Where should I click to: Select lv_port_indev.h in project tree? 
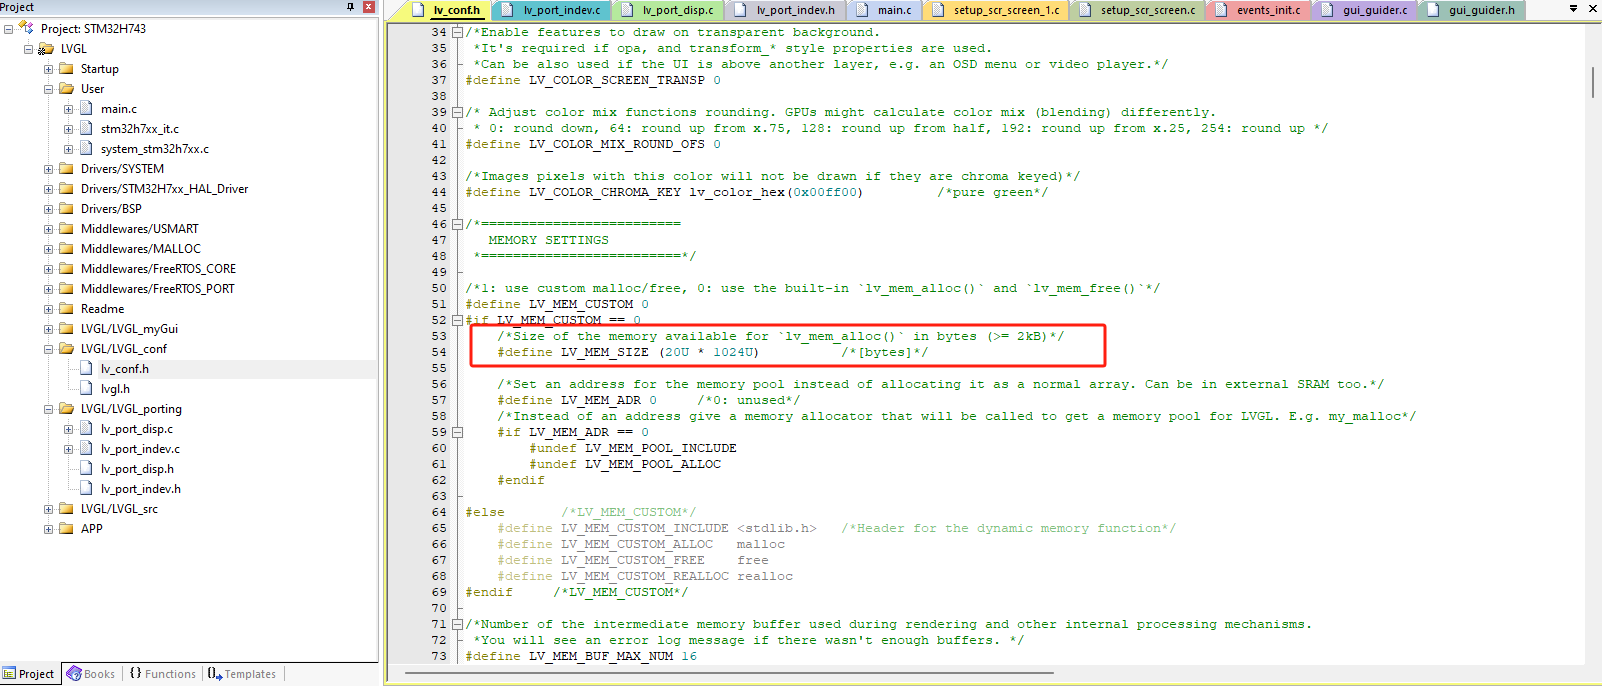click(x=141, y=489)
